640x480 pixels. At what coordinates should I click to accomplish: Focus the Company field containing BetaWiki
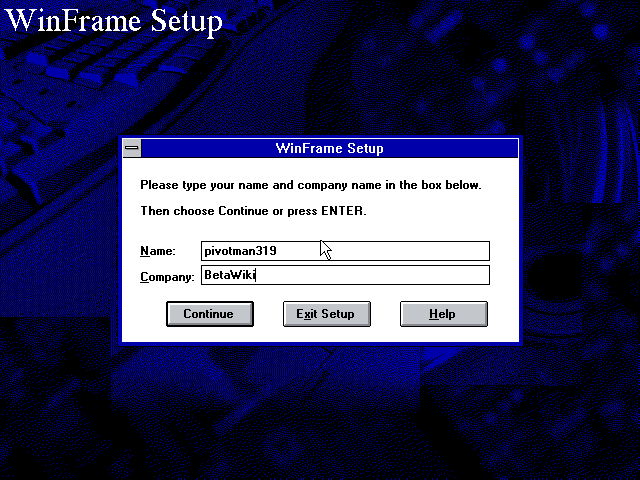(345, 275)
